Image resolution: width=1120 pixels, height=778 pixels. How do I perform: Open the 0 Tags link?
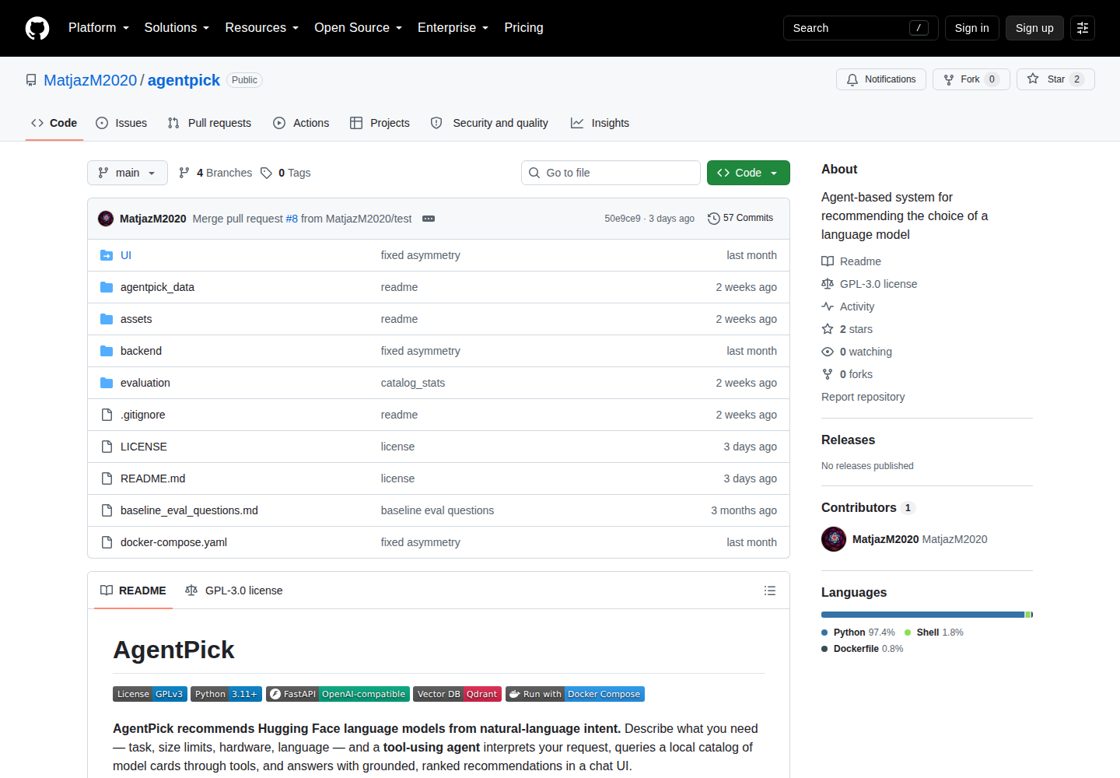[286, 173]
